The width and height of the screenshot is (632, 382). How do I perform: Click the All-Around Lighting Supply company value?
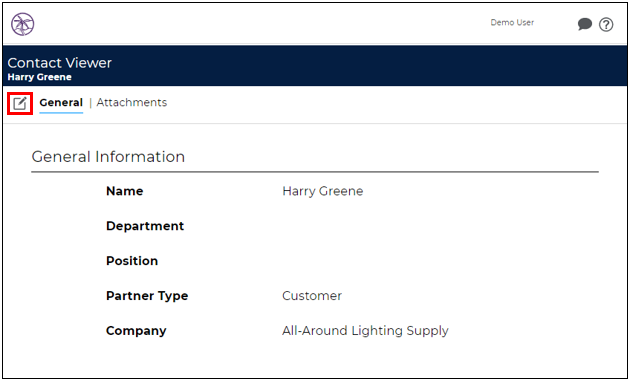point(365,331)
